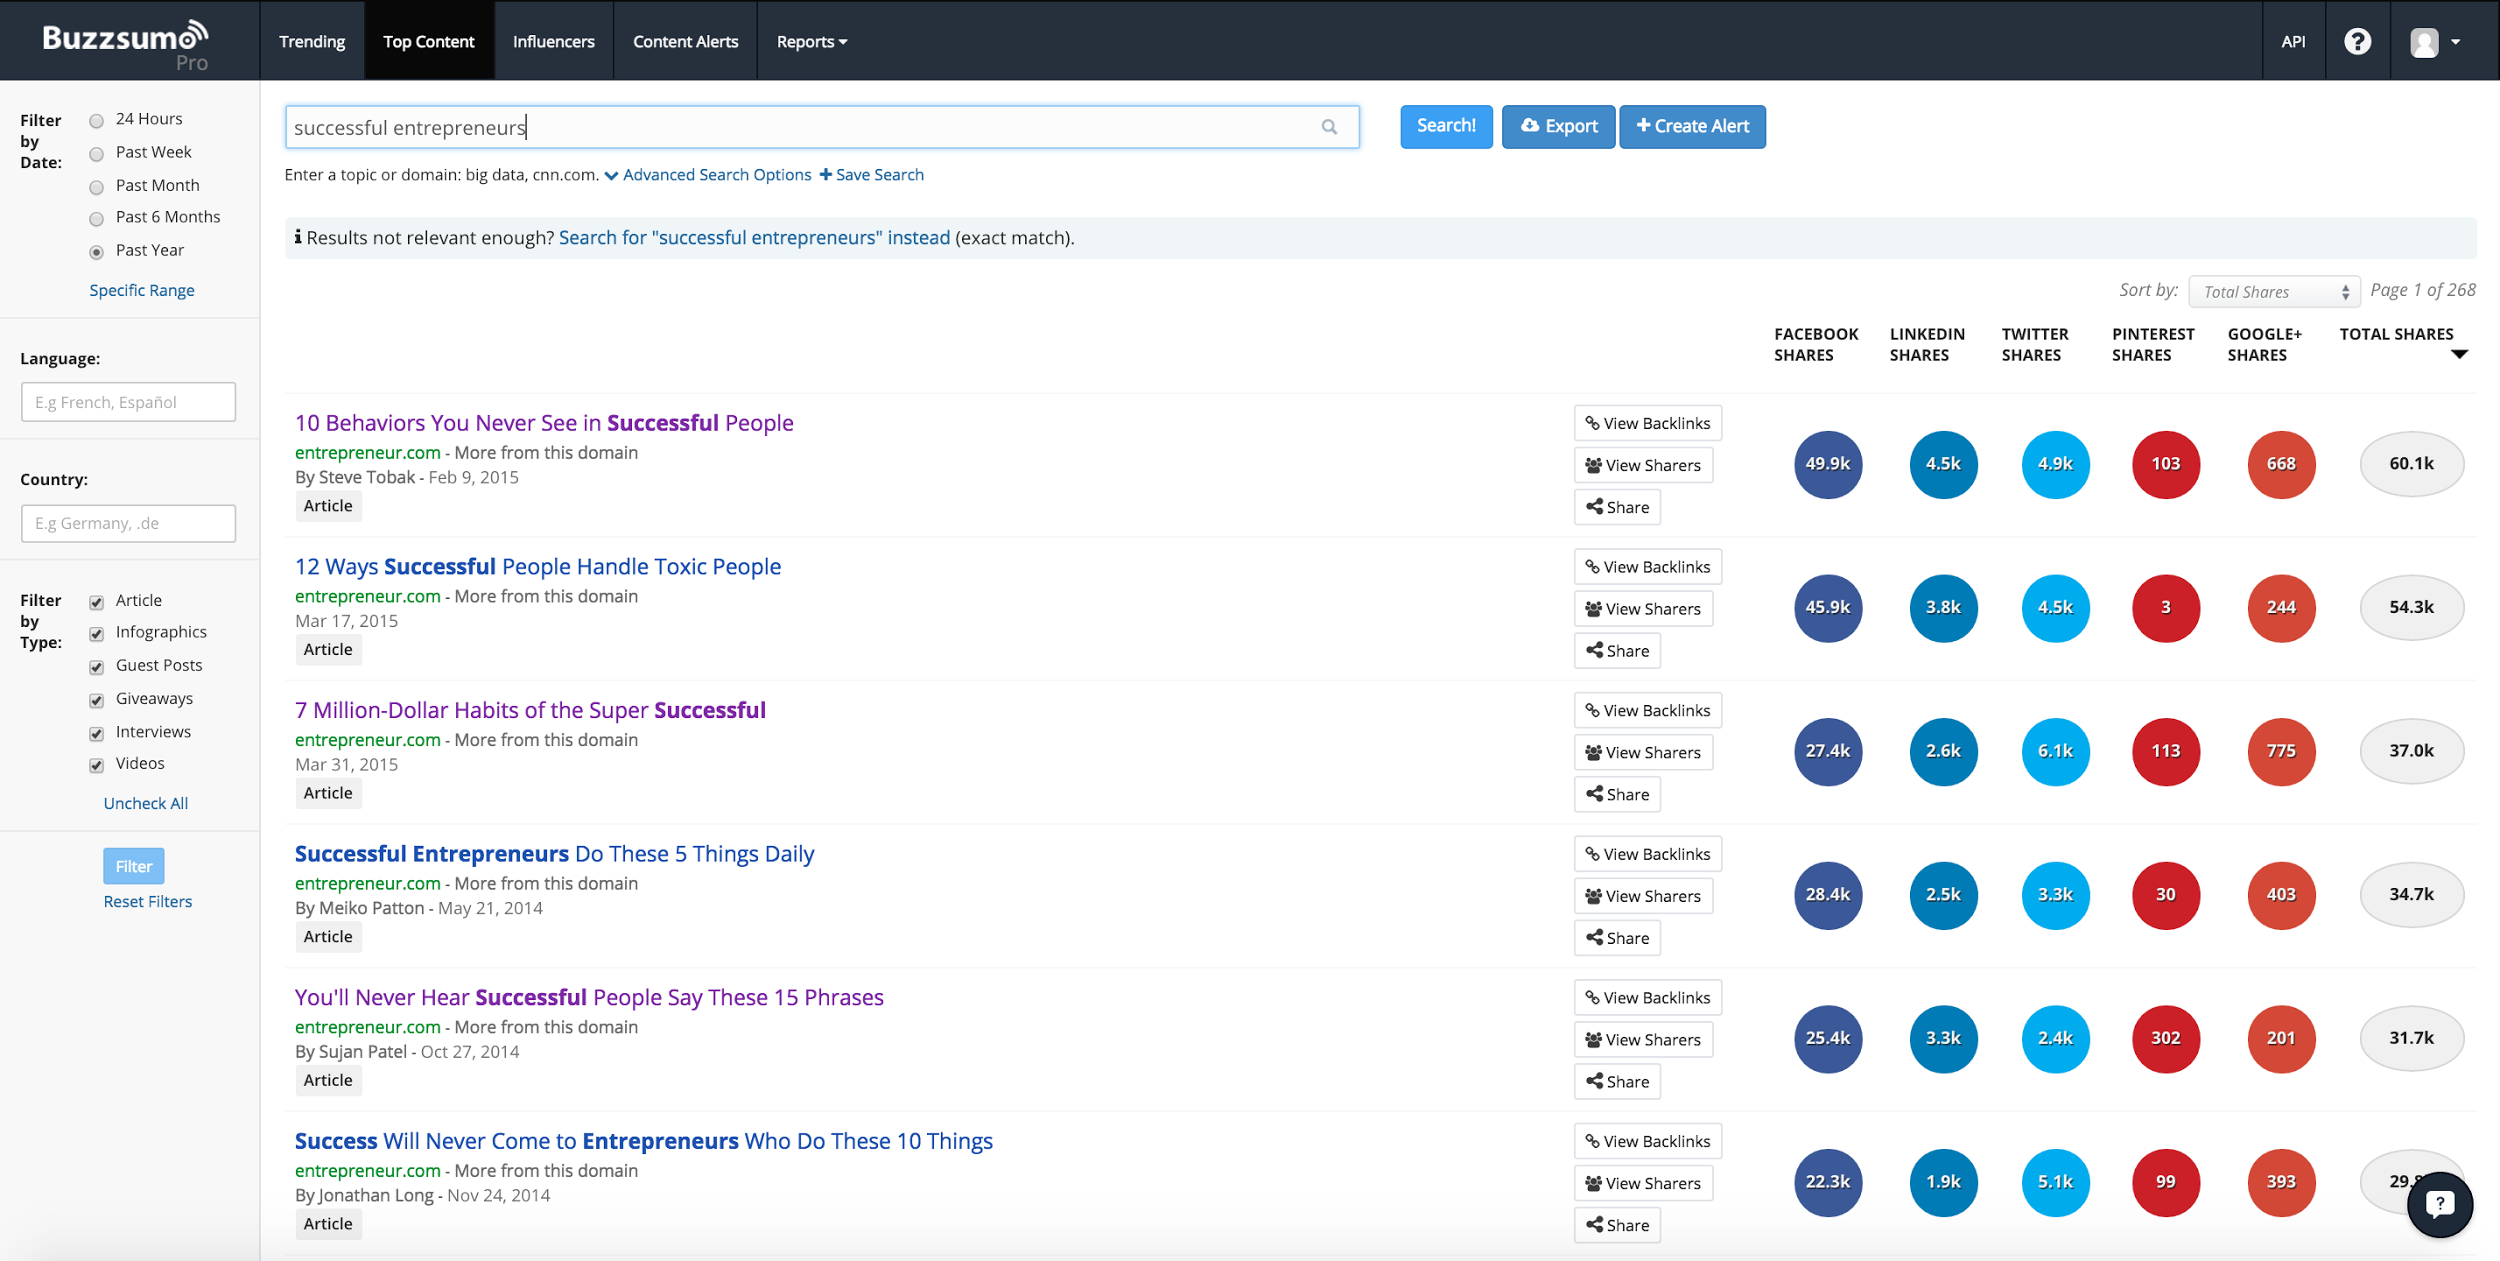This screenshot has width=2500, height=1261.
Task: Select the 24 Hours date filter
Action: [97, 121]
